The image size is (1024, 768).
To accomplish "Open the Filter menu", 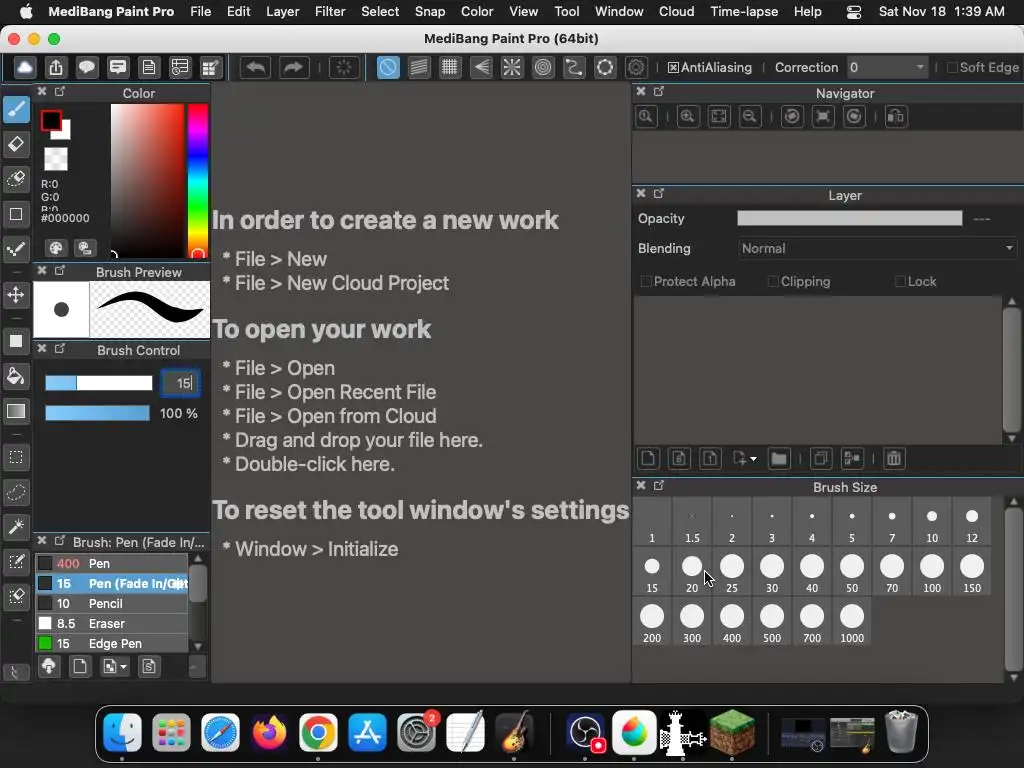I will pos(330,12).
